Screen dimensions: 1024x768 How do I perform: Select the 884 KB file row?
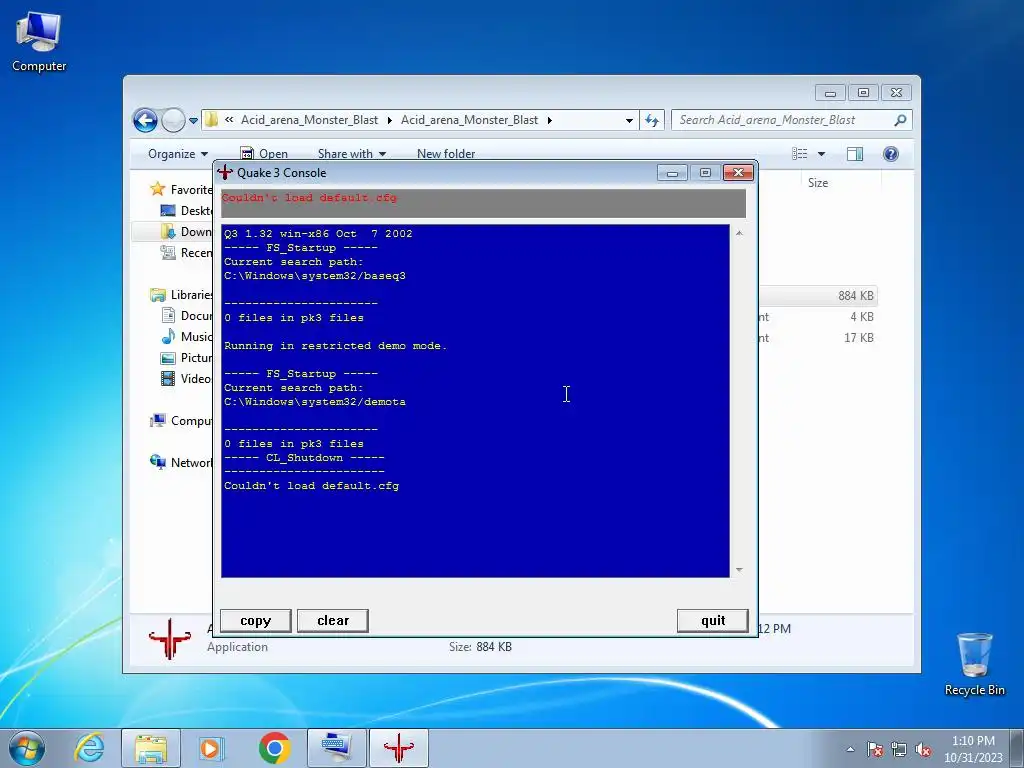click(818, 296)
